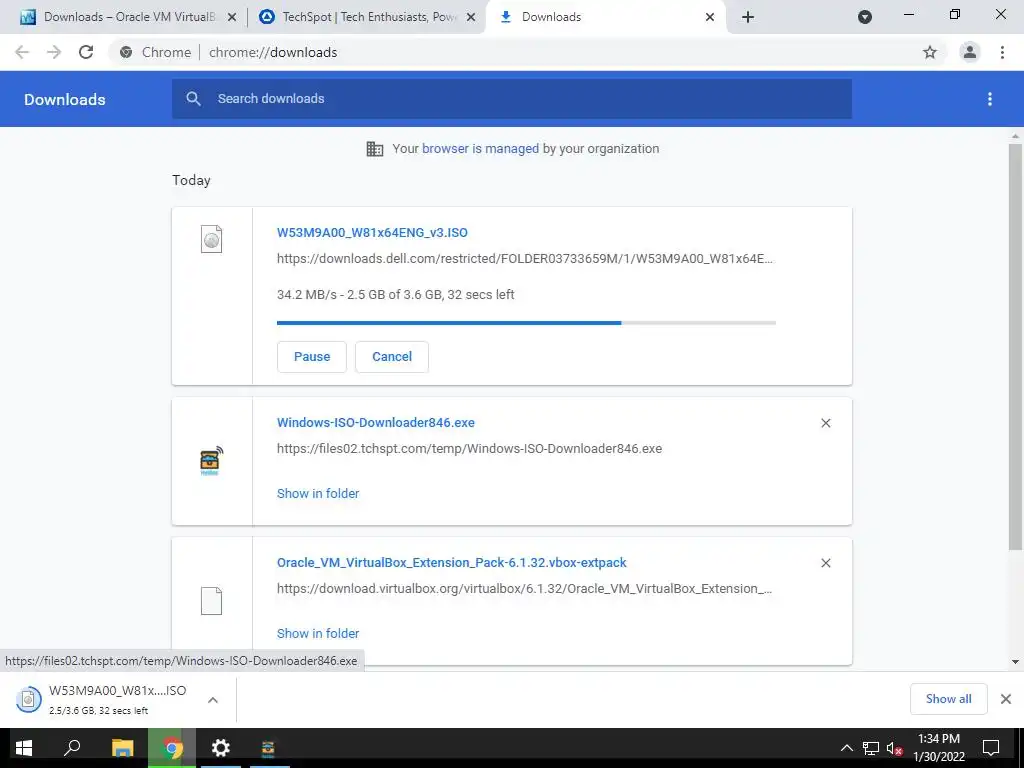Focus the Search downloads field
1024x768 pixels.
tap(512, 99)
